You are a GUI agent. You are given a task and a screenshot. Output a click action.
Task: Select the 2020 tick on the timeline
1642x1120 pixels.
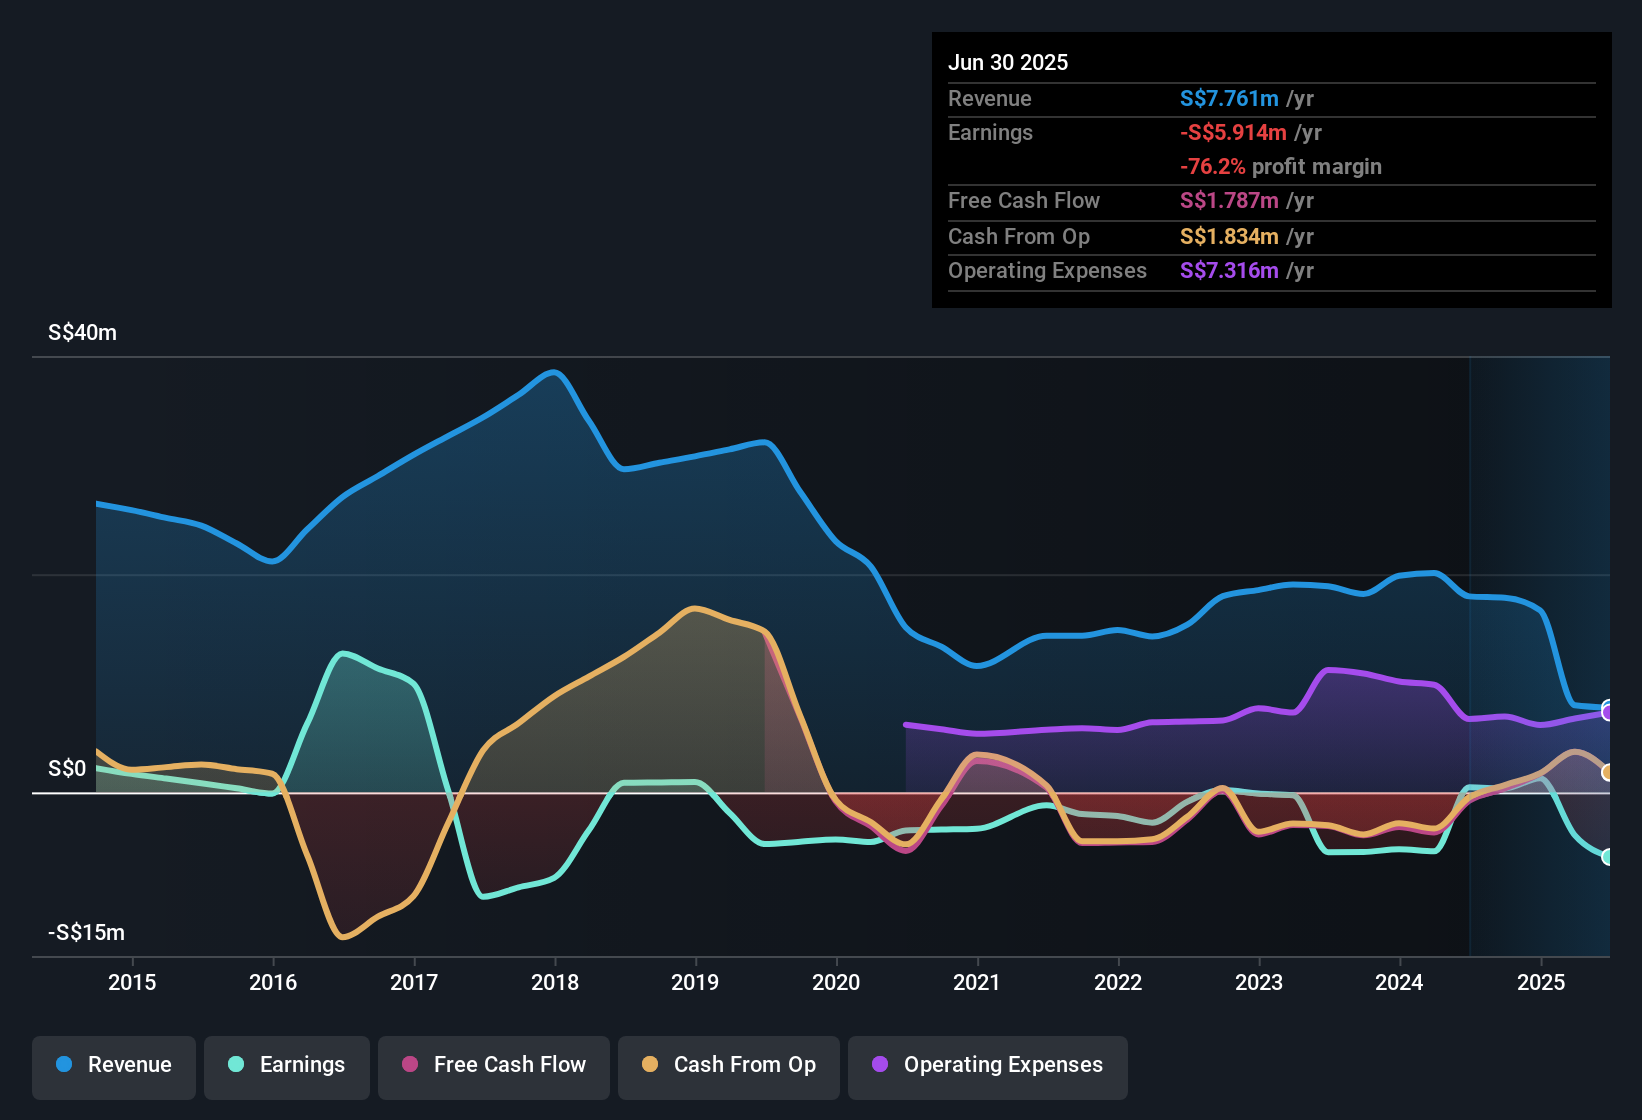pos(836,982)
